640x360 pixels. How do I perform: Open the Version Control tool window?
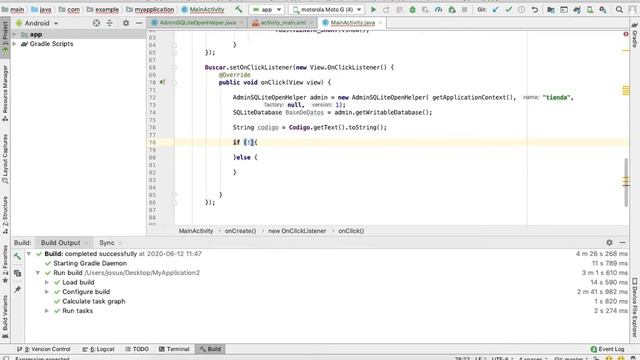pos(44,349)
